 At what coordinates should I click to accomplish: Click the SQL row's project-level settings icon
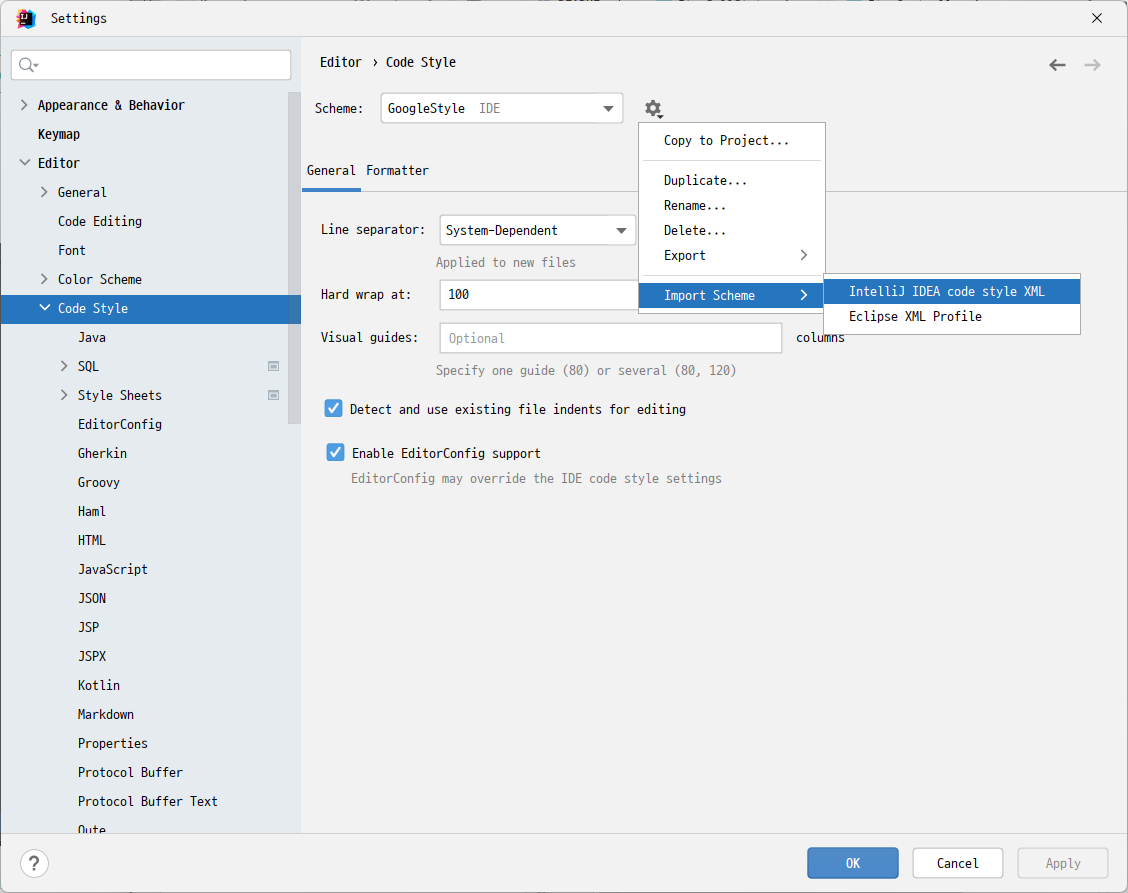pyautogui.click(x=273, y=366)
